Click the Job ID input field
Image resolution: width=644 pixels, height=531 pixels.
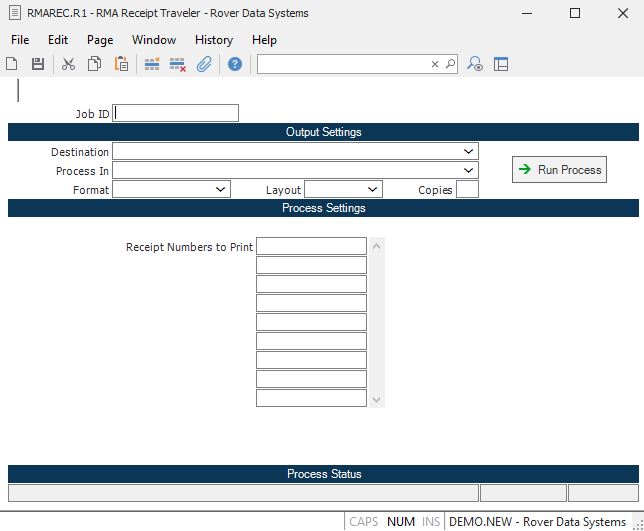tap(177, 113)
